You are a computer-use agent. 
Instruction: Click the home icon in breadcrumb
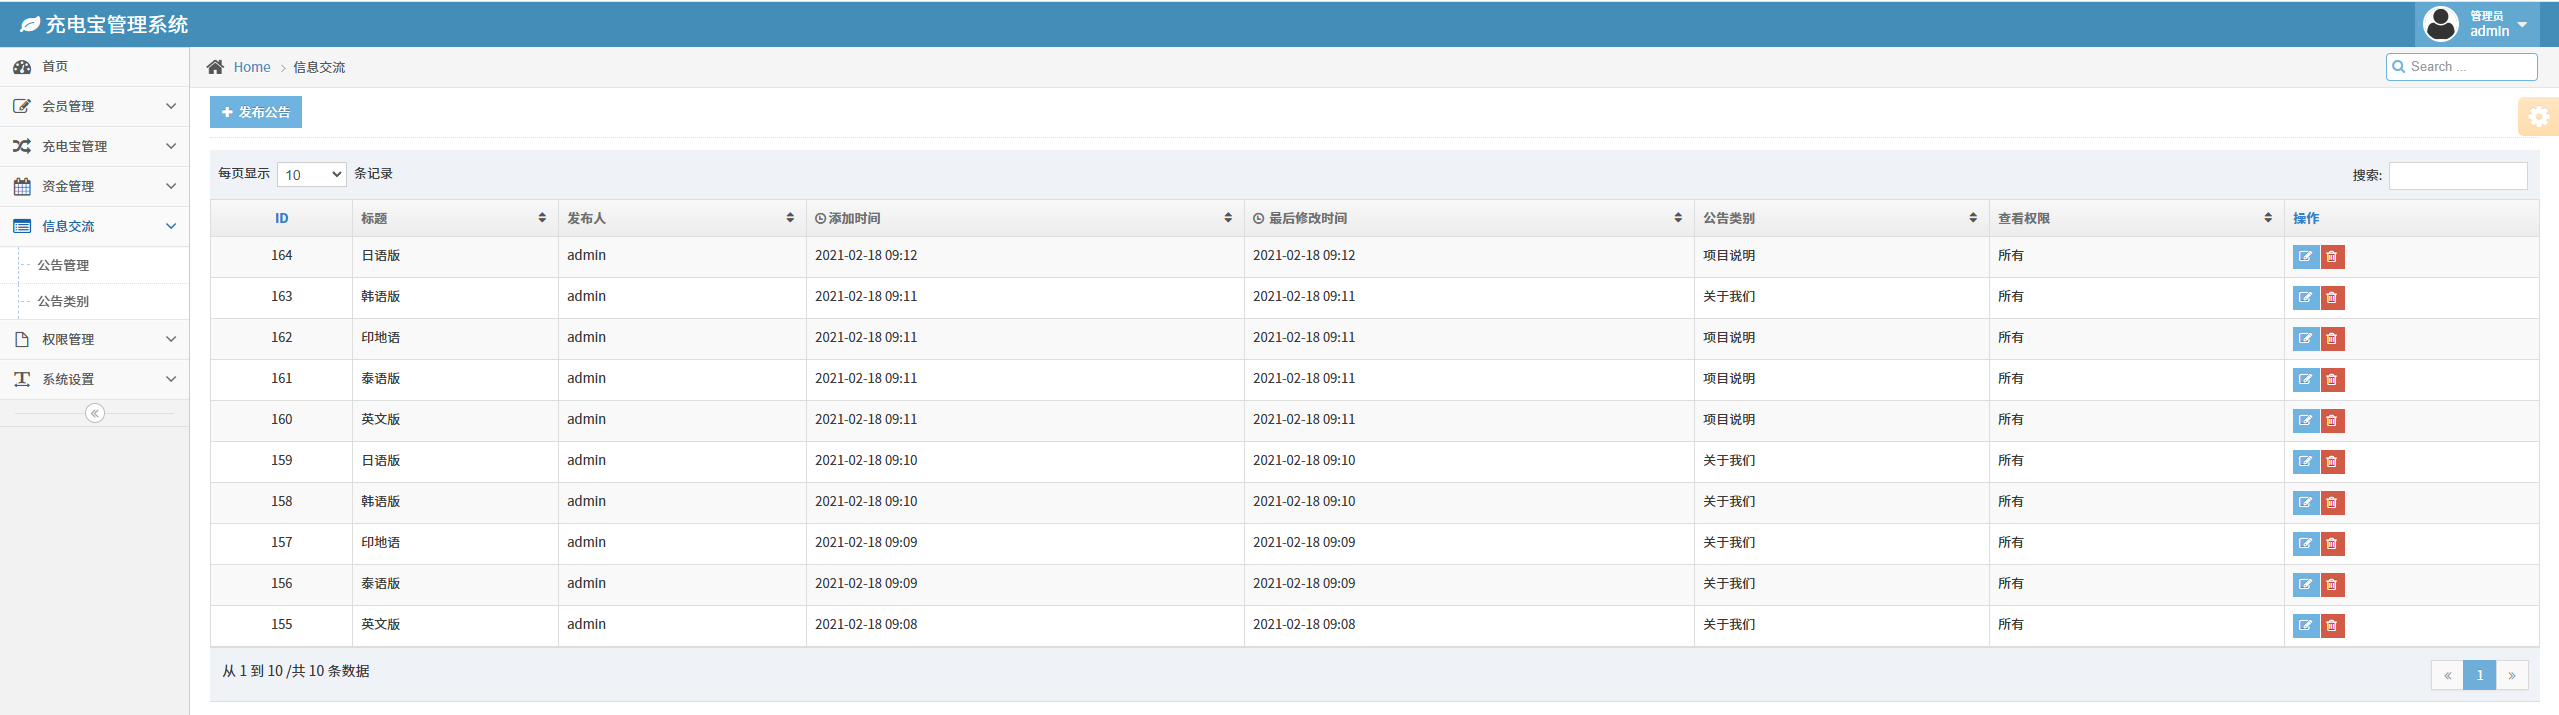point(215,67)
